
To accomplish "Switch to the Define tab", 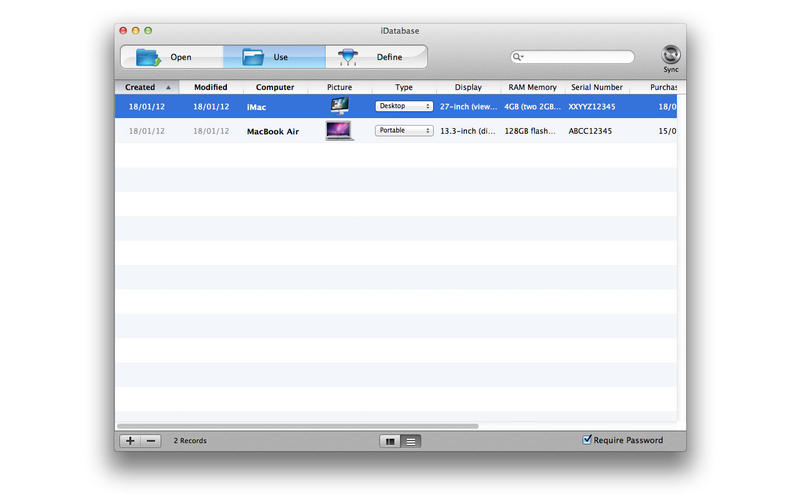I will pyautogui.click(x=376, y=57).
